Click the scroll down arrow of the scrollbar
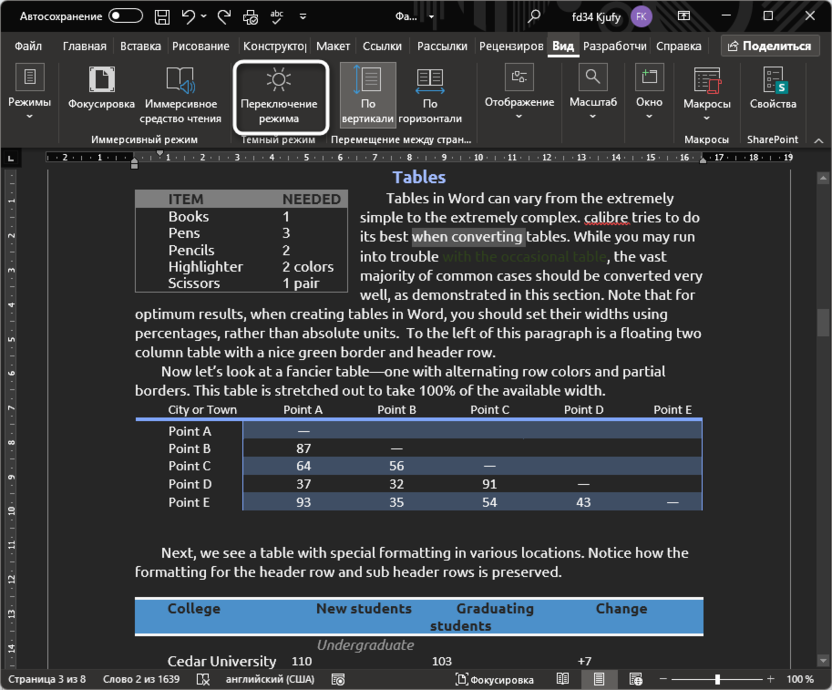This screenshot has width=832, height=690. pyautogui.click(x=823, y=661)
